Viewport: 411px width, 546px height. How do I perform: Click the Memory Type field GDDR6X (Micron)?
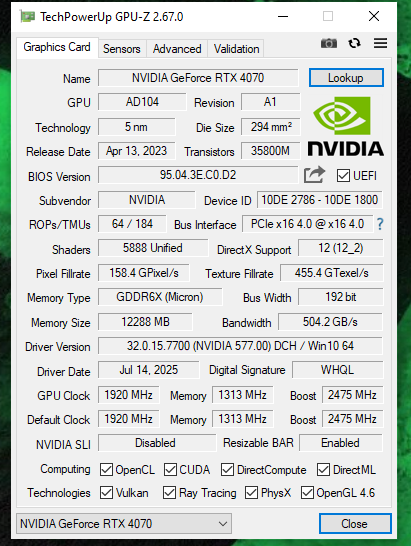click(x=160, y=297)
